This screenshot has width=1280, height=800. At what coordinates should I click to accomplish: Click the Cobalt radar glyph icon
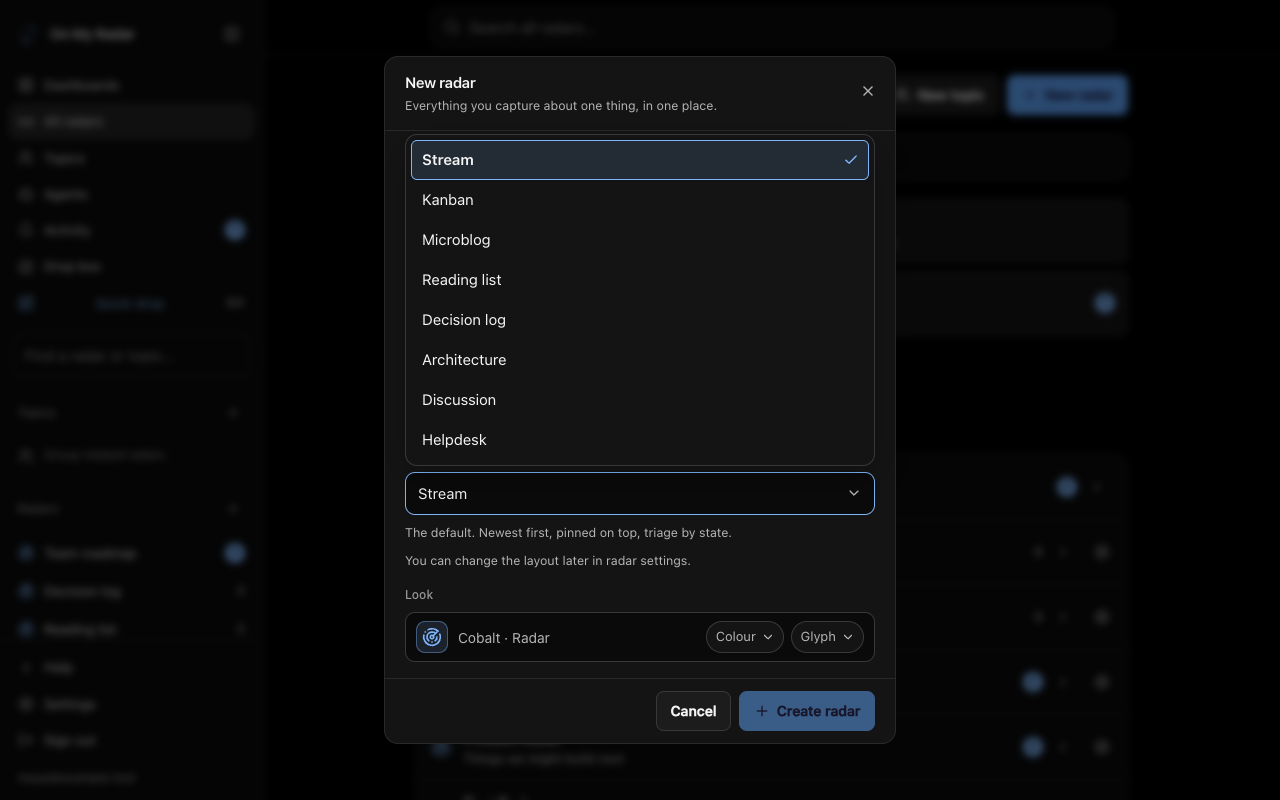click(x=432, y=637)
